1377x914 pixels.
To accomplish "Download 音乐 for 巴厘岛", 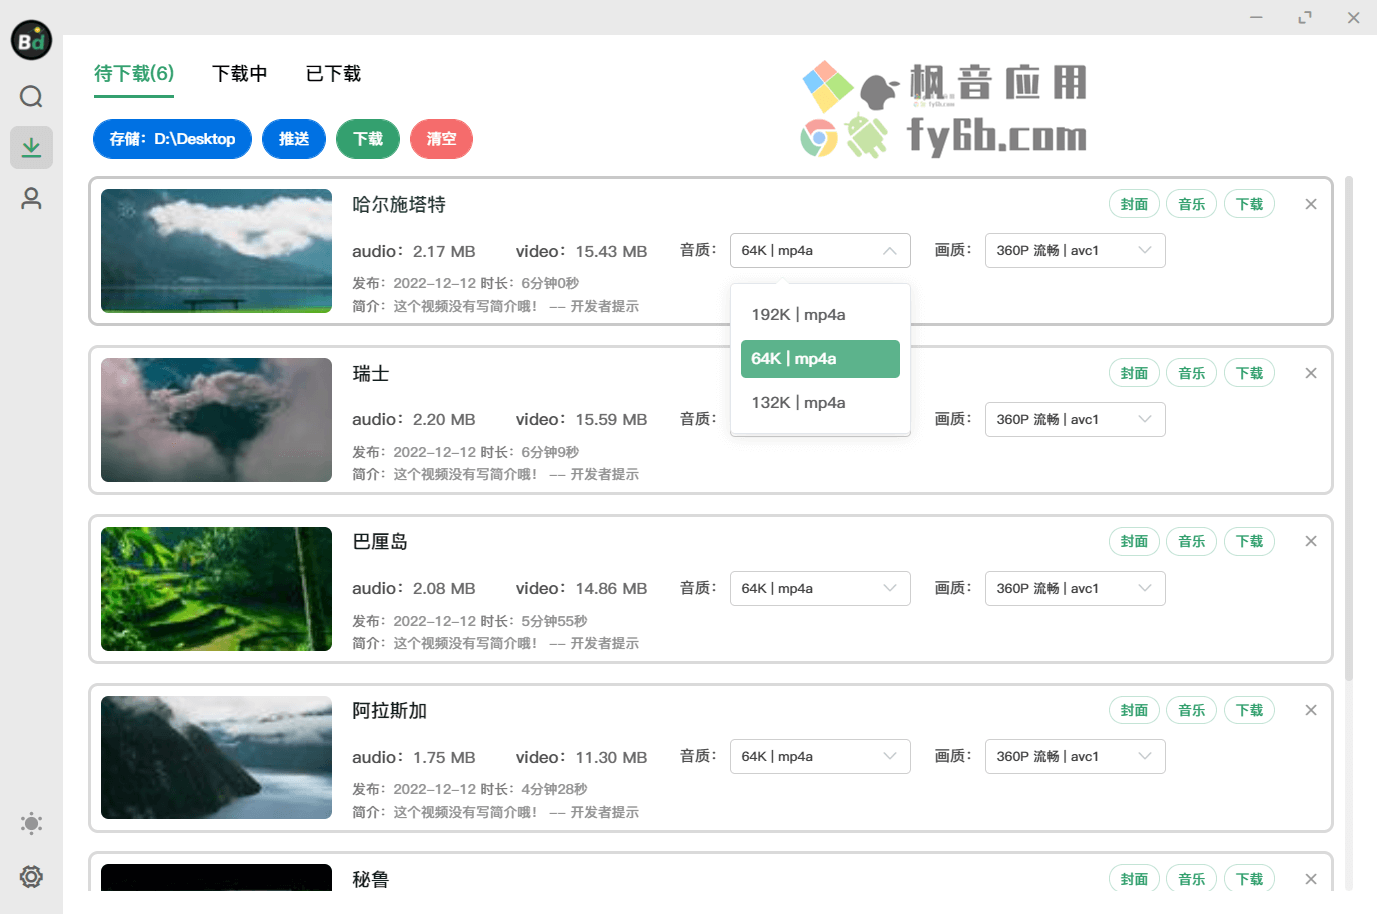I will (x=1192, y=541).
